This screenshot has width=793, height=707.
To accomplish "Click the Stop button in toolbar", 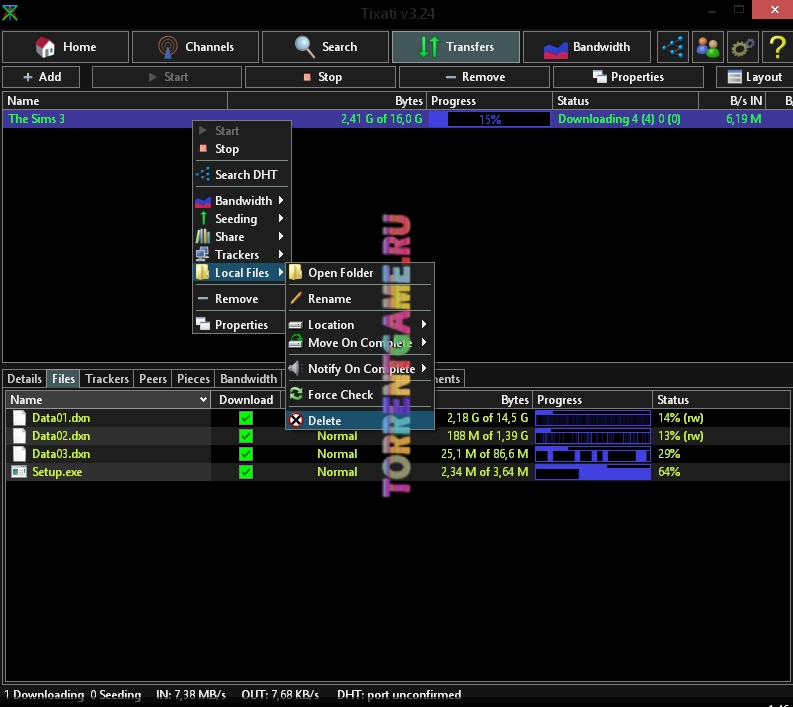I will (x=321, y=77).
